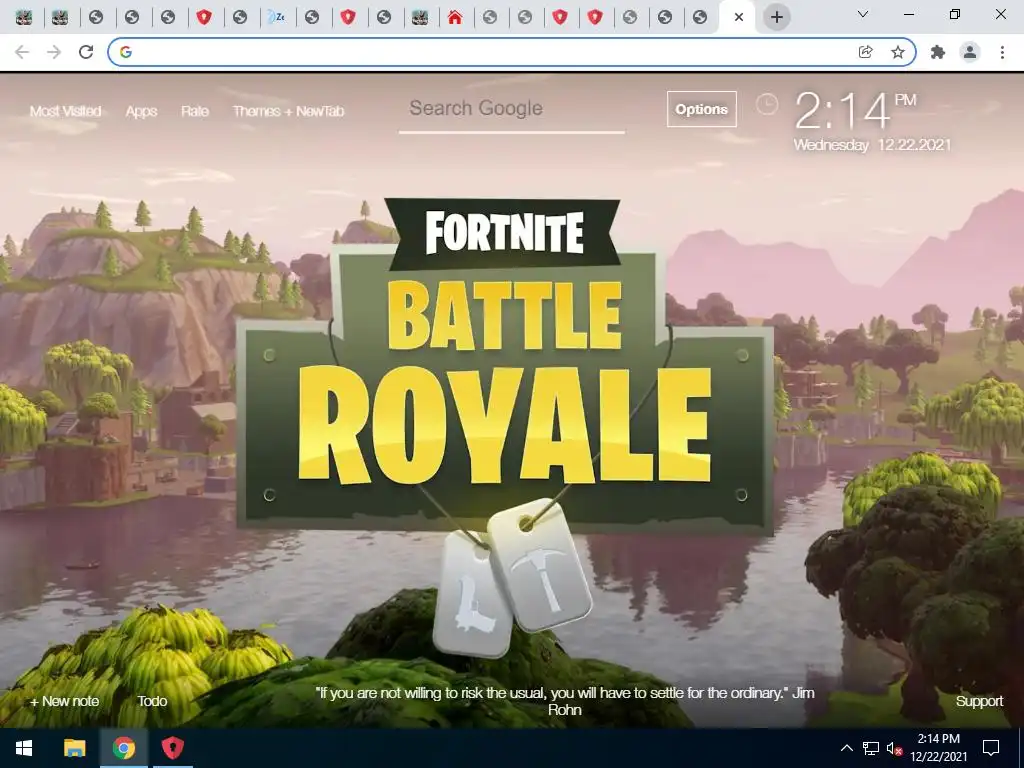Screen dimensions: 1024x768
Task: Open the Windows Start menu
Action: pos(24,748)
